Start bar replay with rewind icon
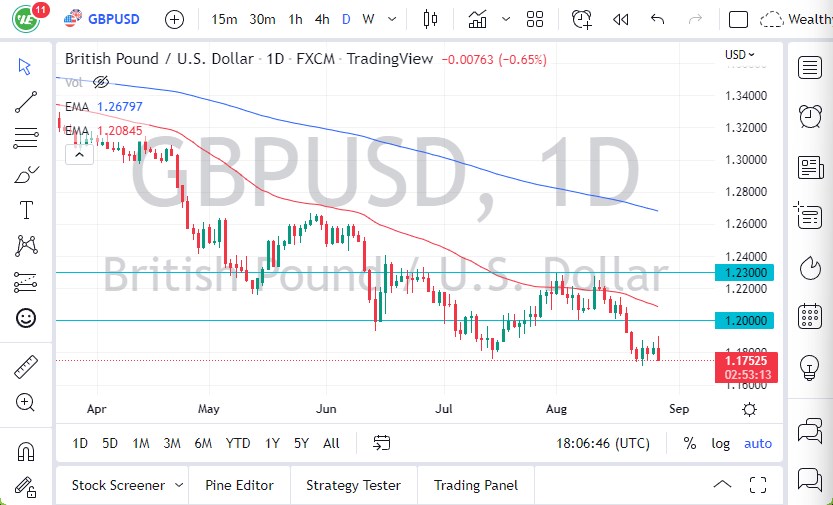 tap(620, 19)
